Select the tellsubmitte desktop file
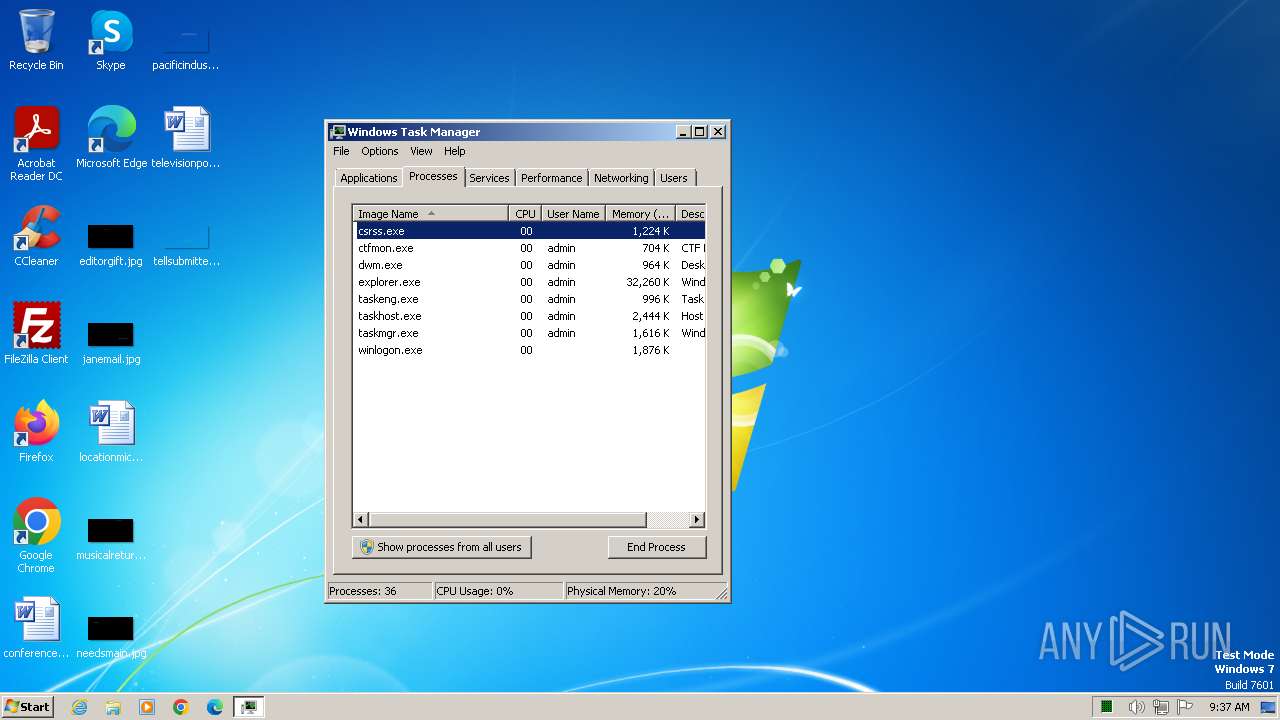Screen dimensions: 1280x720 [186, 245]
